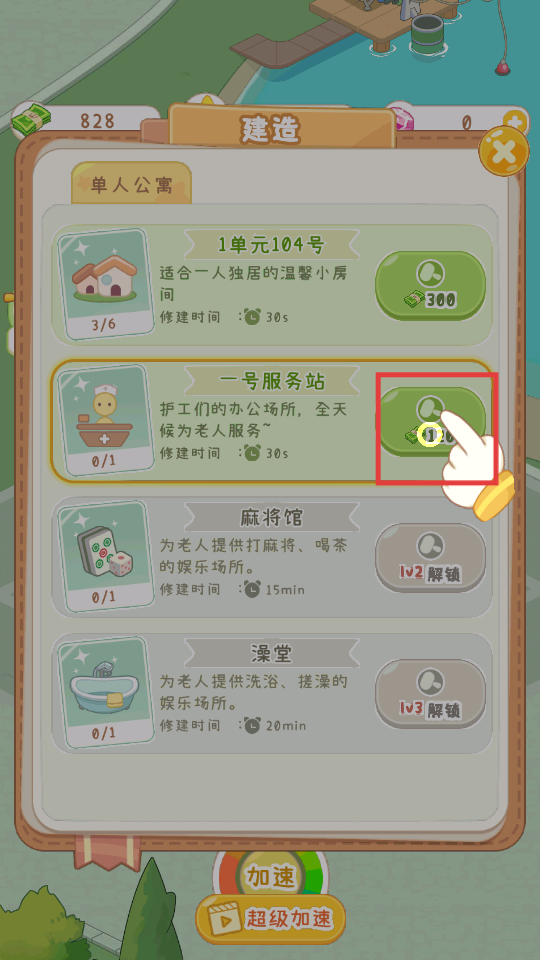This screenshot has width=540, height=960.
Task: Tap the hammer icon on 300 button
Action: click(430, 274)
